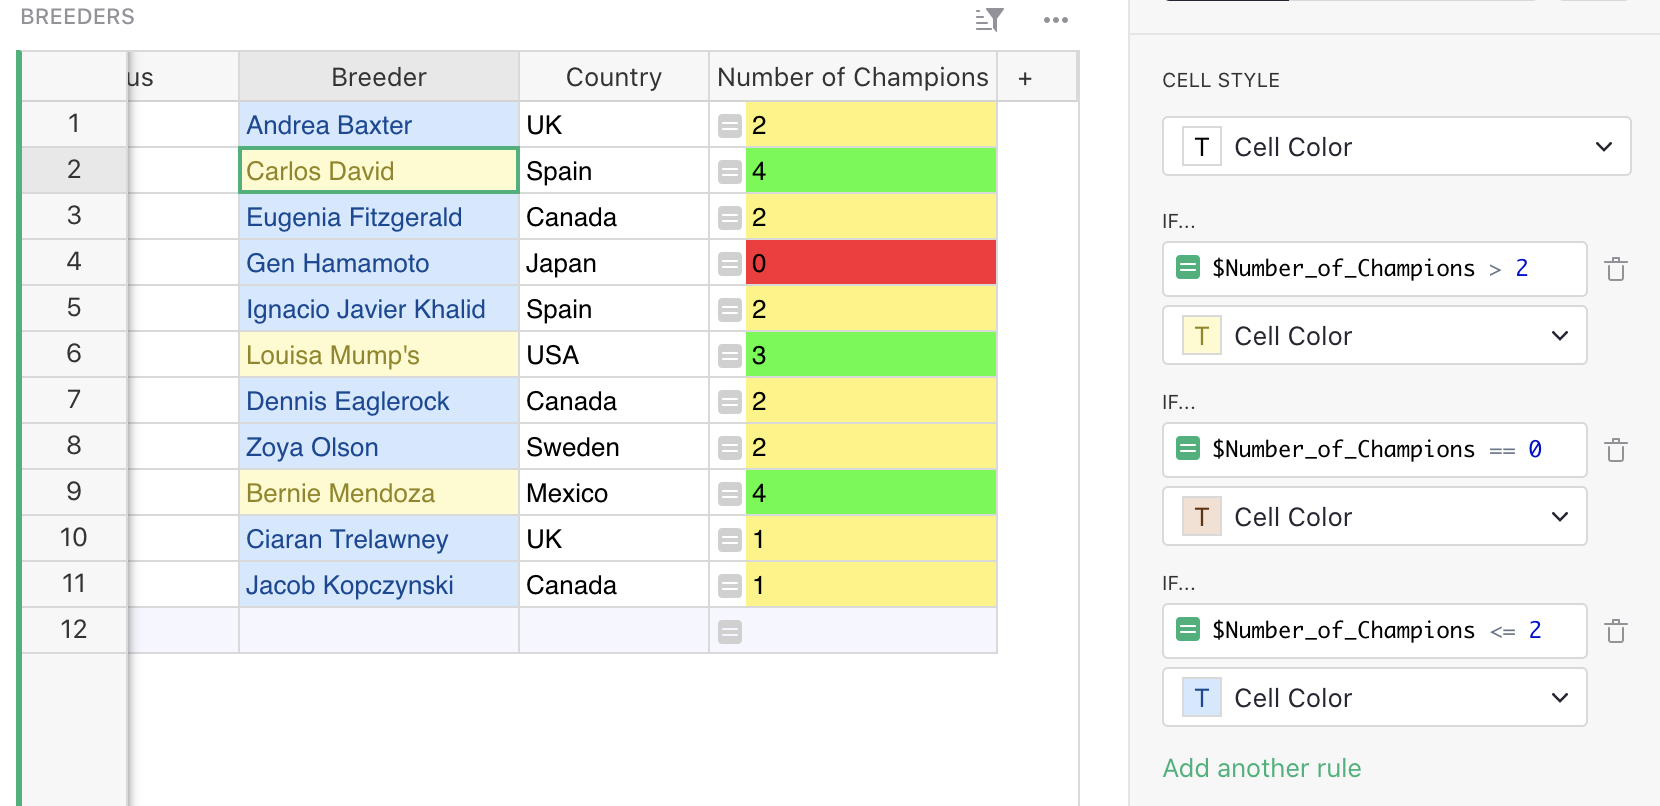Click the tan color swatch under the == 0 rule
The height and width of the screenshot is (806, 1660).
pyautogui.click(x=1202, y=517)
